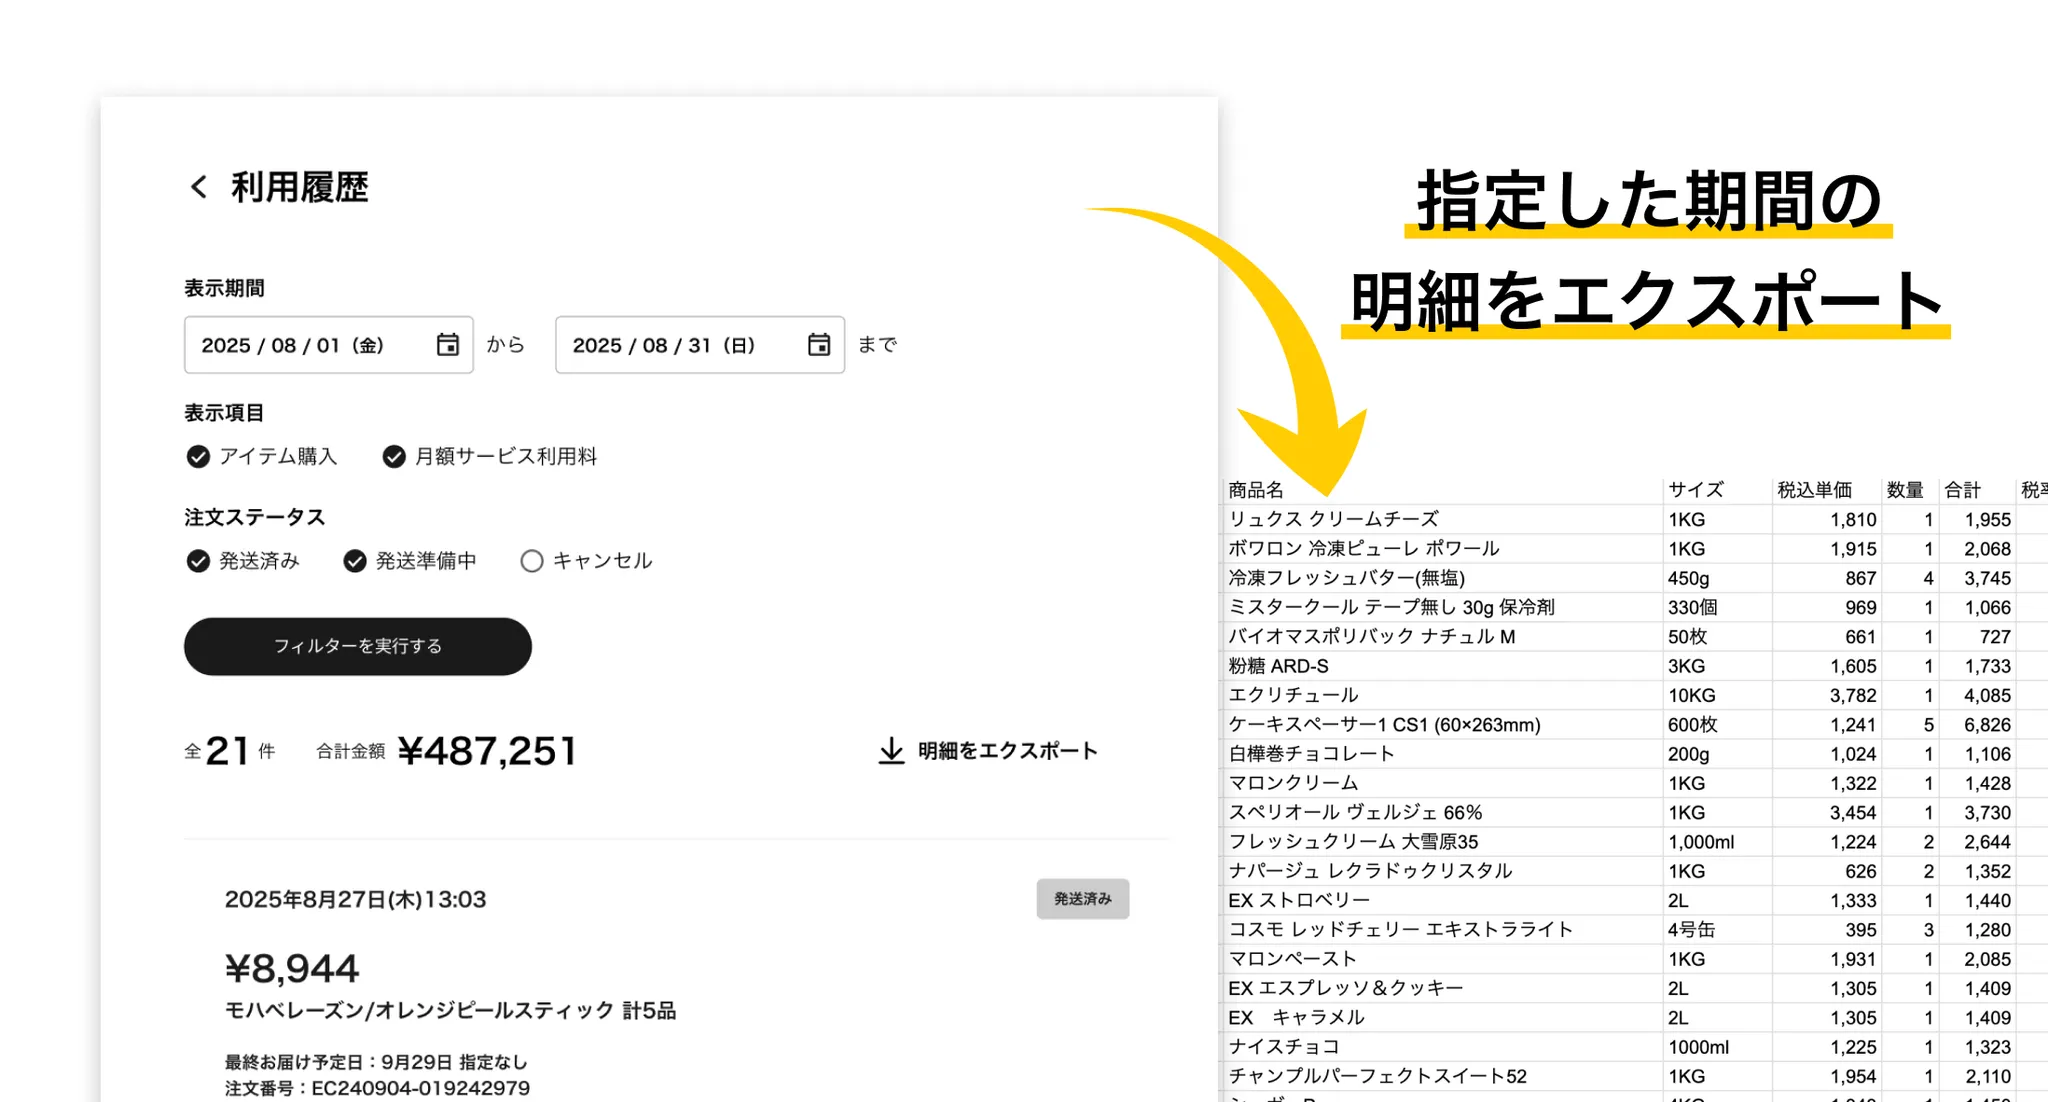Open the ¥8,944 order entry

292,968
